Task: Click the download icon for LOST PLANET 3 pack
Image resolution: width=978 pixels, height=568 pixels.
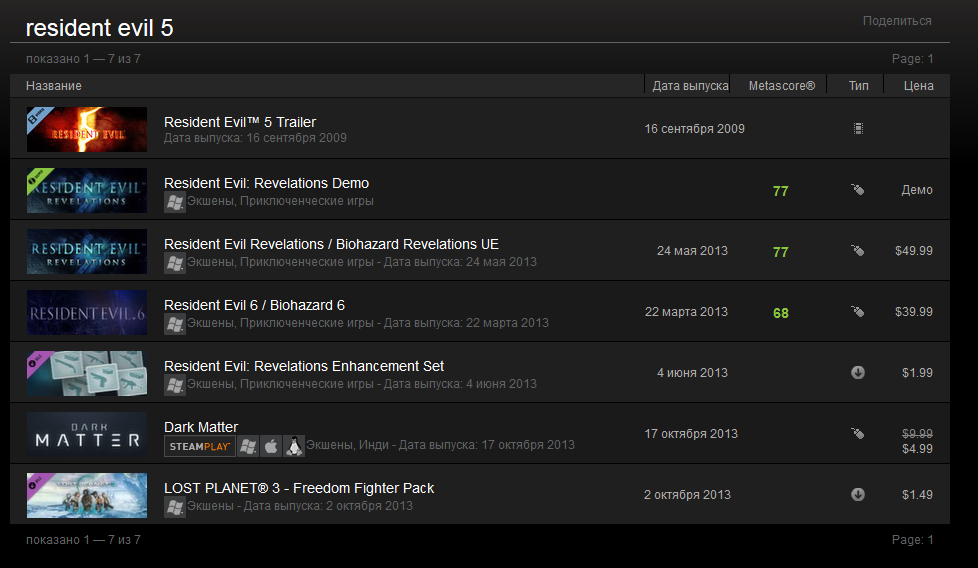Action: coord(858,494)
